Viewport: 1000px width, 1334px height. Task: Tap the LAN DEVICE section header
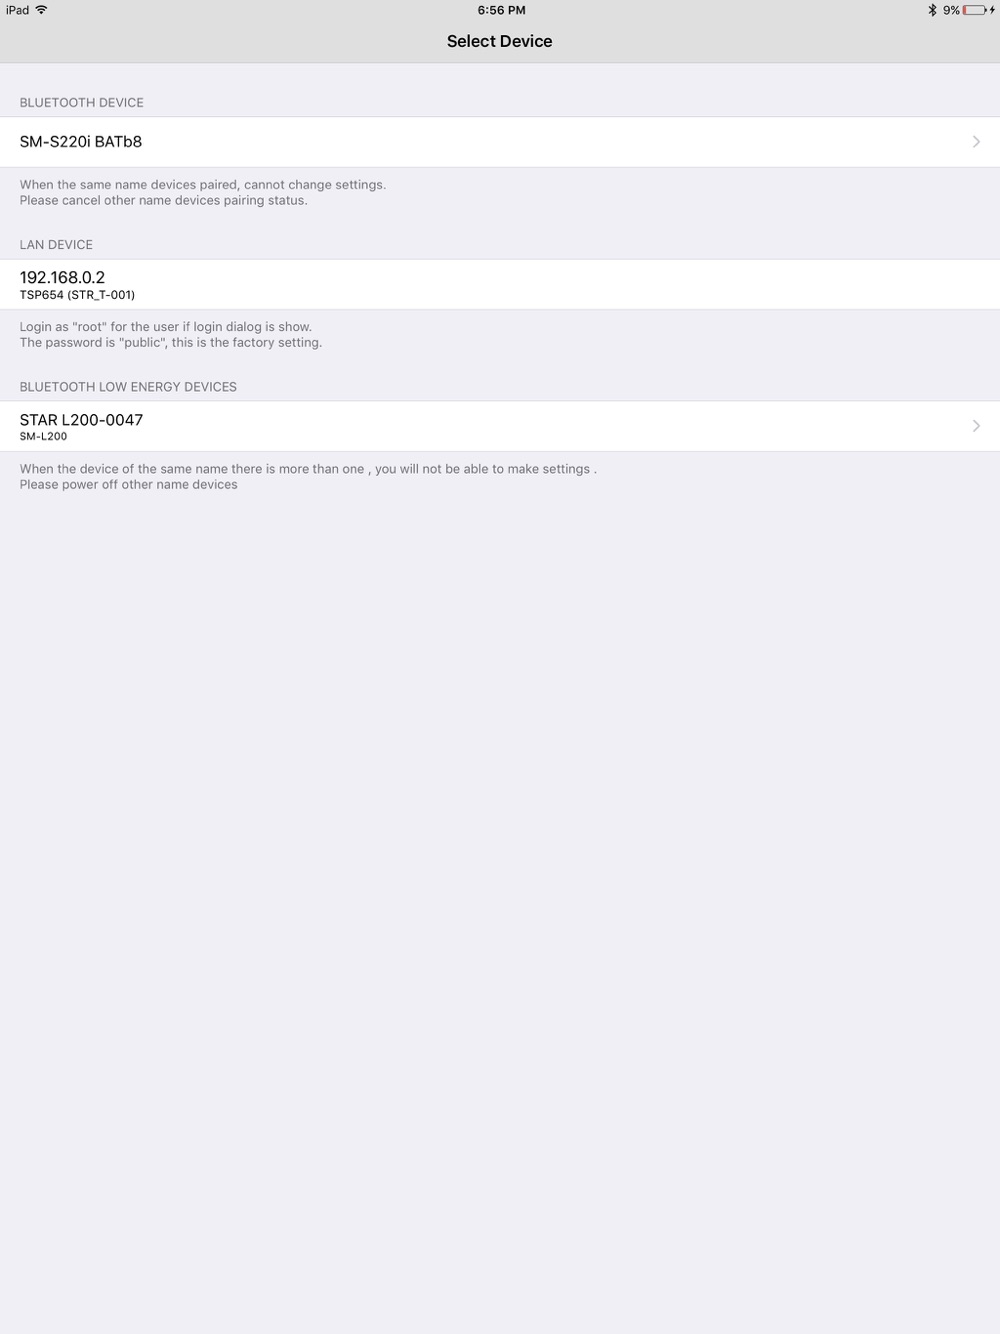(56, 245)
